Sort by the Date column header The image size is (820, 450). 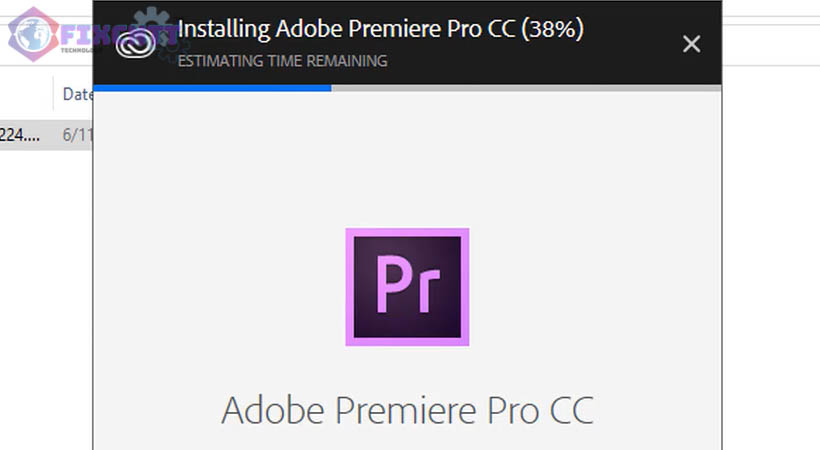tap(77, 94)
